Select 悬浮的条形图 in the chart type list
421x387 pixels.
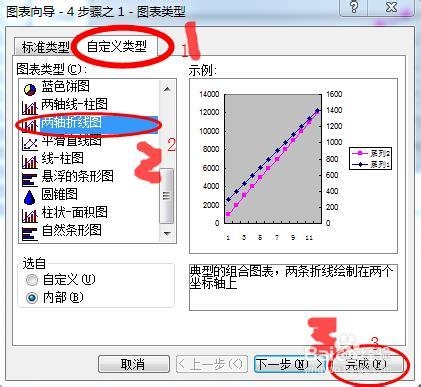pyautogui.click(x=77, y=176)
